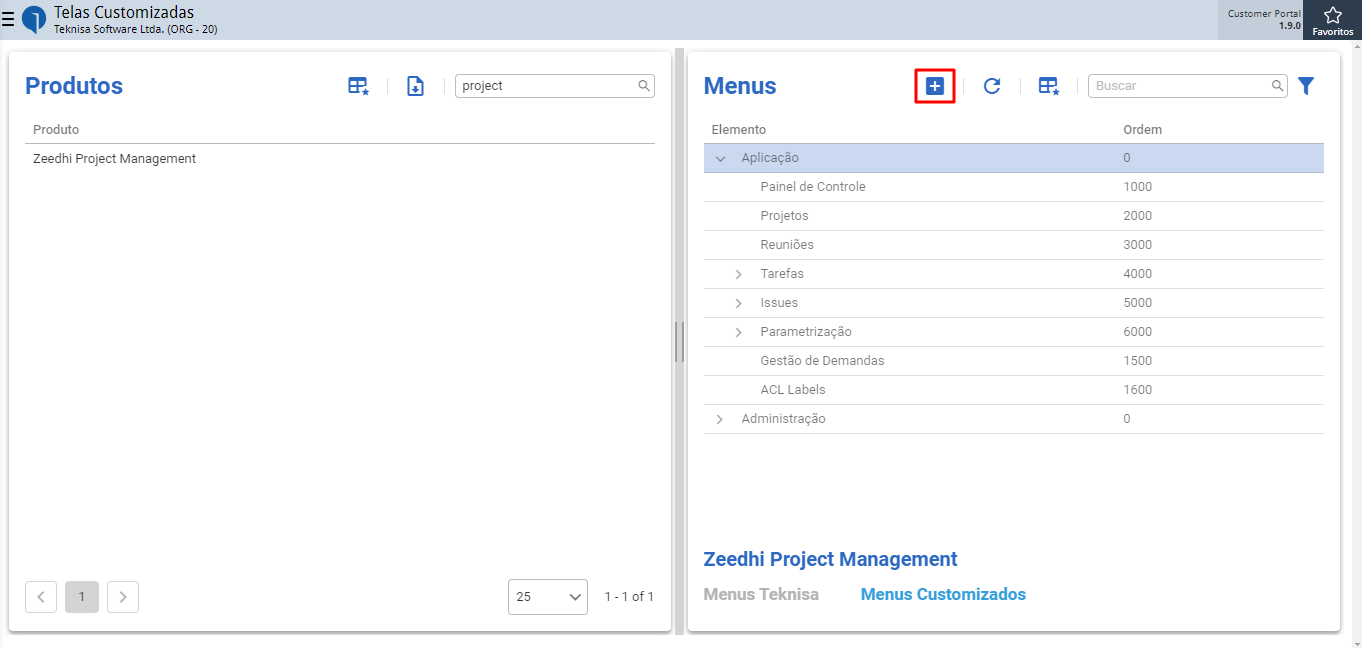Expand the Administração tree node

[720, 419]
